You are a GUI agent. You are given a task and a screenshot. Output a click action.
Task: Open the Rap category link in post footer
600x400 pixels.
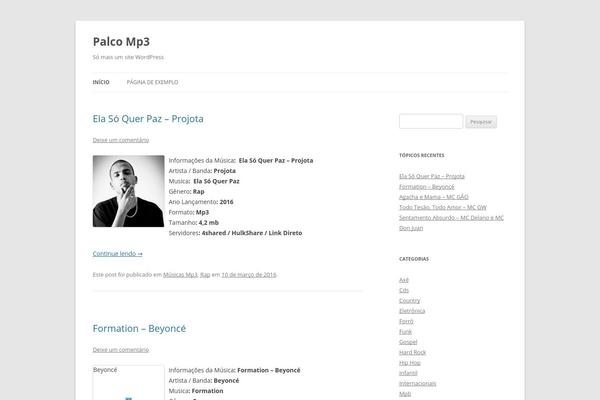tap(205, 274)
